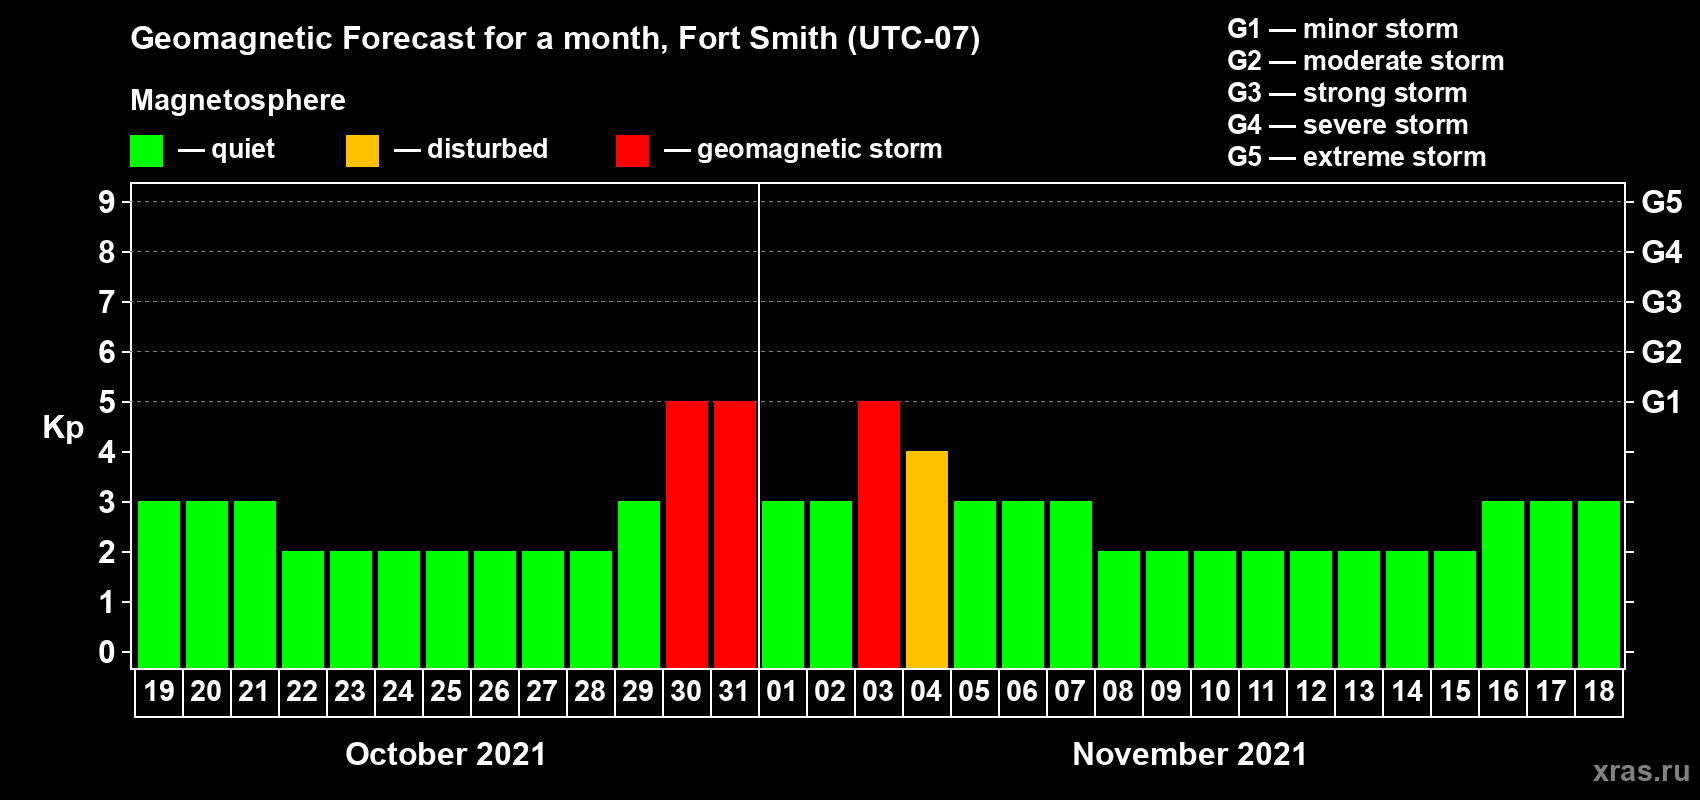
Task: Click the Kp axis label
Action: [63, 428]
